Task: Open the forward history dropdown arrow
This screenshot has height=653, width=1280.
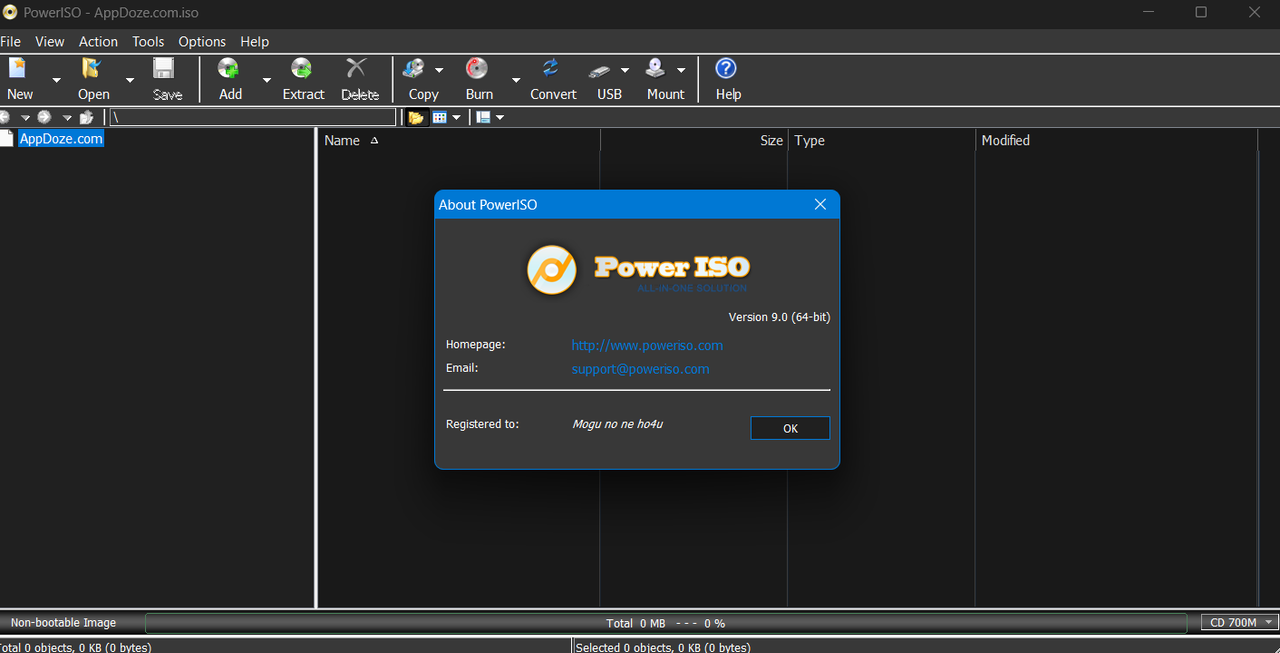Action: coord(67,117)
